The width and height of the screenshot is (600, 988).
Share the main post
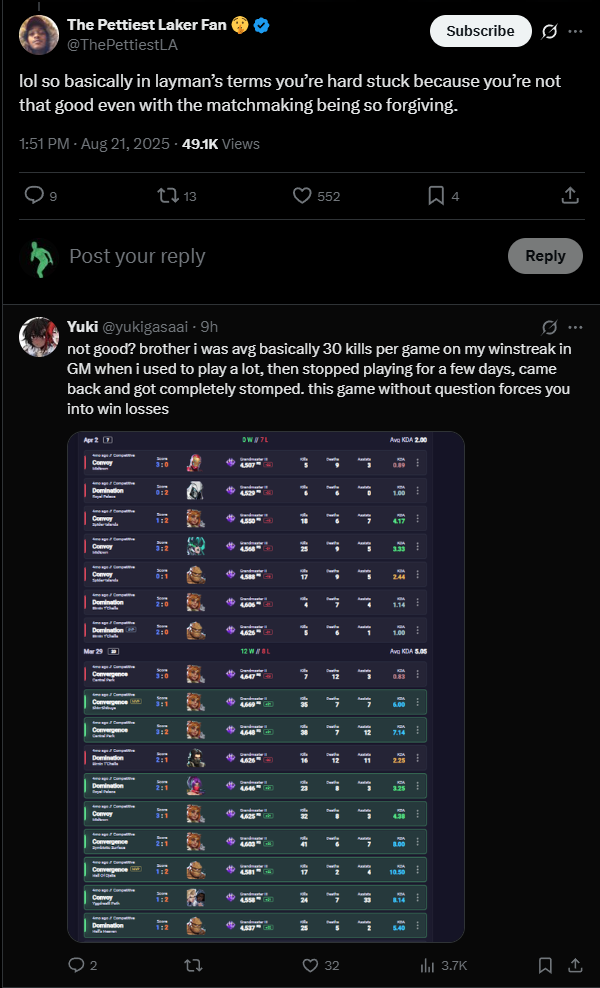[569, 196]
